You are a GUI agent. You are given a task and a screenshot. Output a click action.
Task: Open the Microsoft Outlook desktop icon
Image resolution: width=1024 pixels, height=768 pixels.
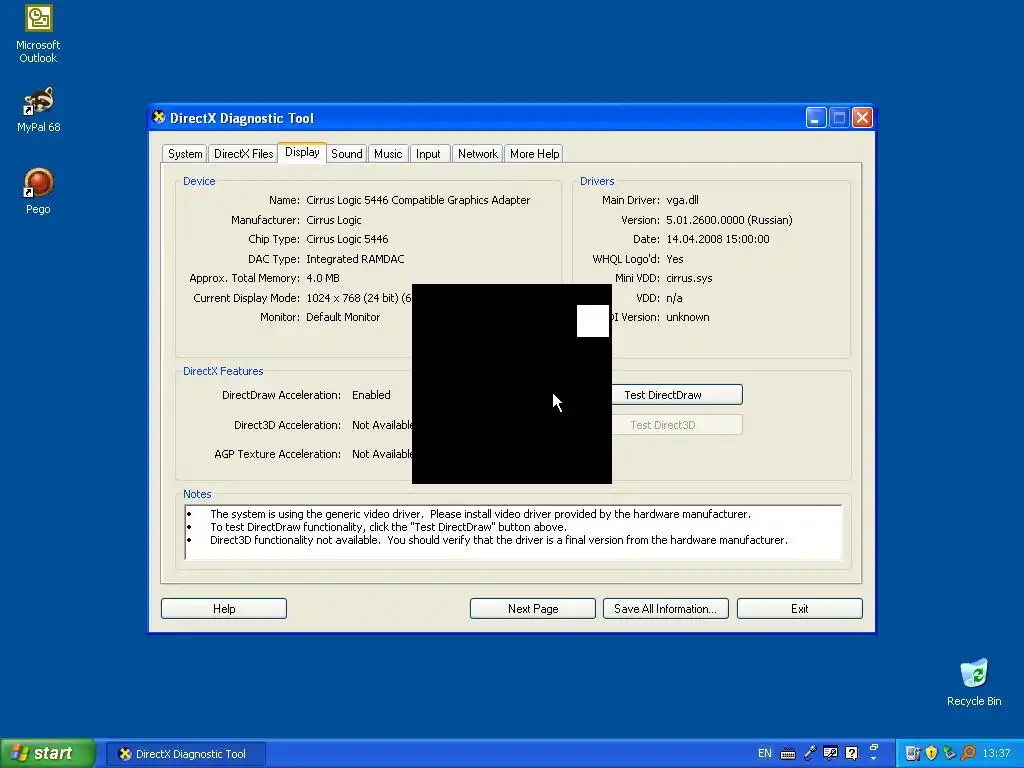click(38, 34)
